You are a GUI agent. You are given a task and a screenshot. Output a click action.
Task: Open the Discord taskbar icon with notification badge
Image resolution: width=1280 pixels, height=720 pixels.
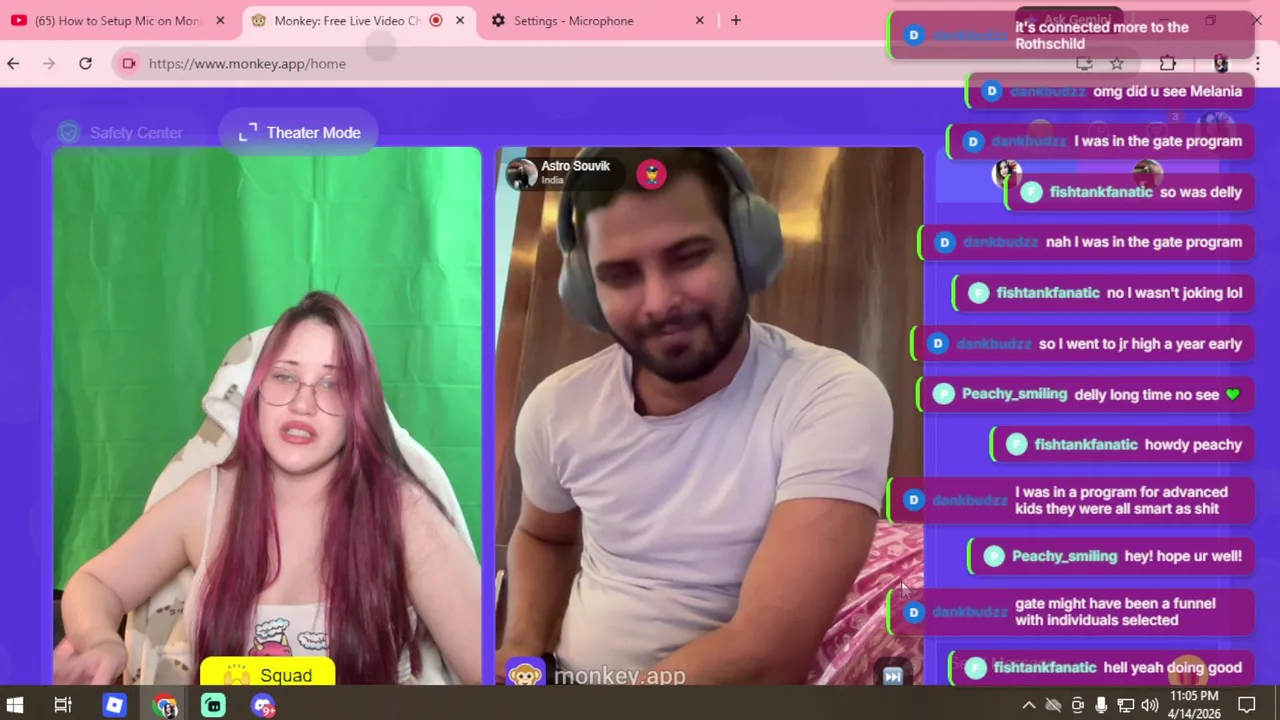click(x=263, y=705)
